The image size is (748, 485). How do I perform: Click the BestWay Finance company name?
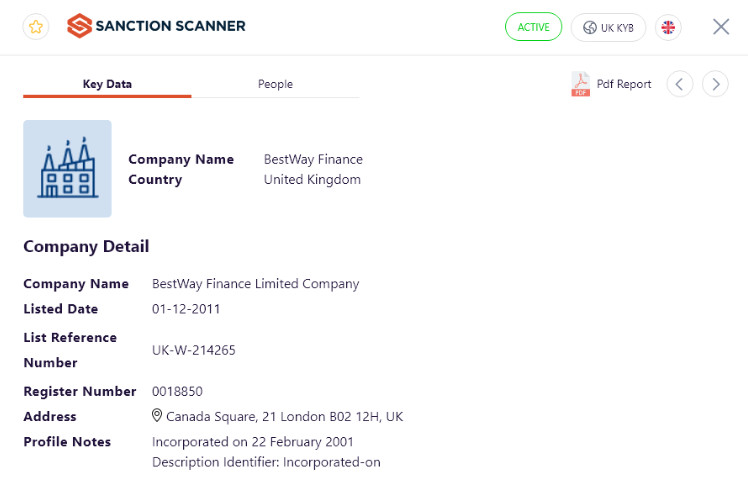tap(313, 159)
